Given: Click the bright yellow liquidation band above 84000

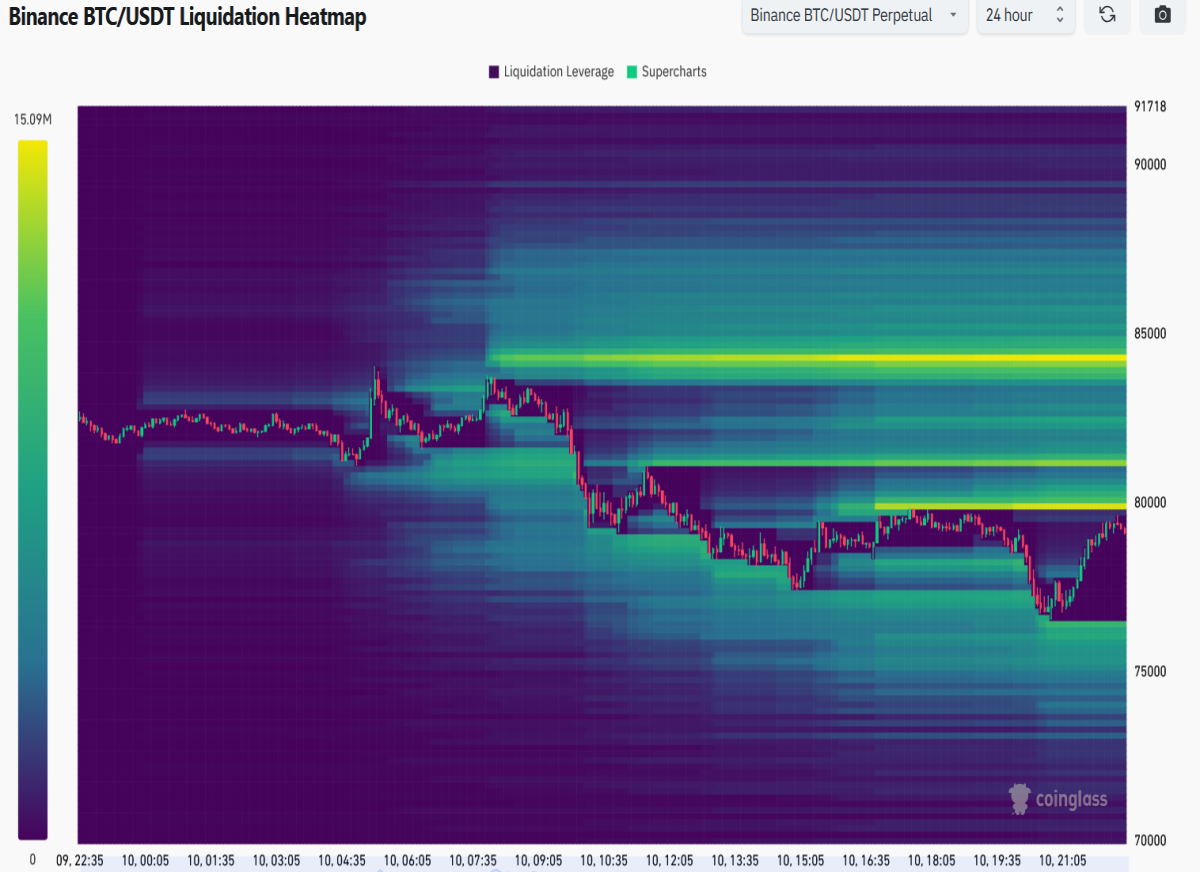Looking at the screenshot, I should 806,358.
